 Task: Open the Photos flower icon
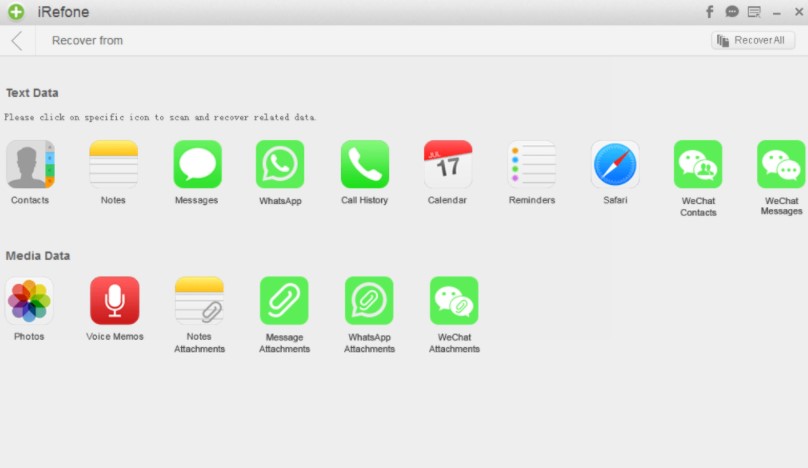pyautogui.click(x=29, y=300)
